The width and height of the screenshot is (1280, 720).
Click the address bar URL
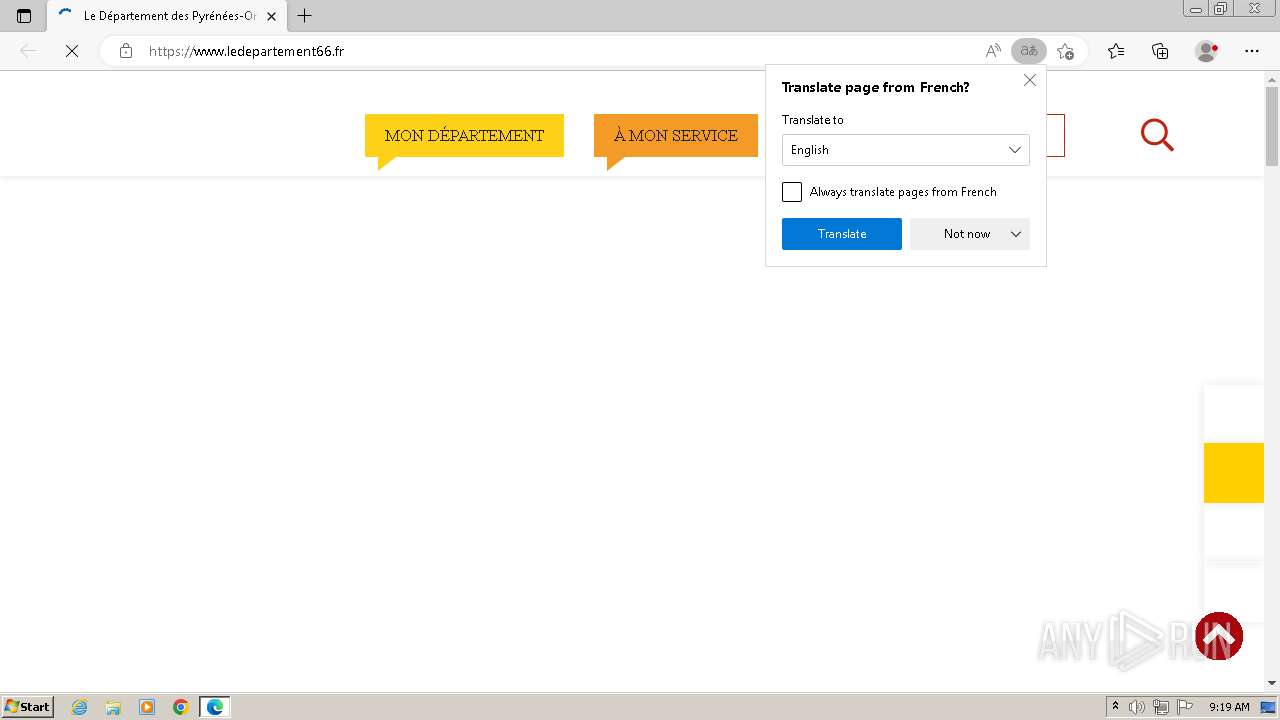coord(246,51)
